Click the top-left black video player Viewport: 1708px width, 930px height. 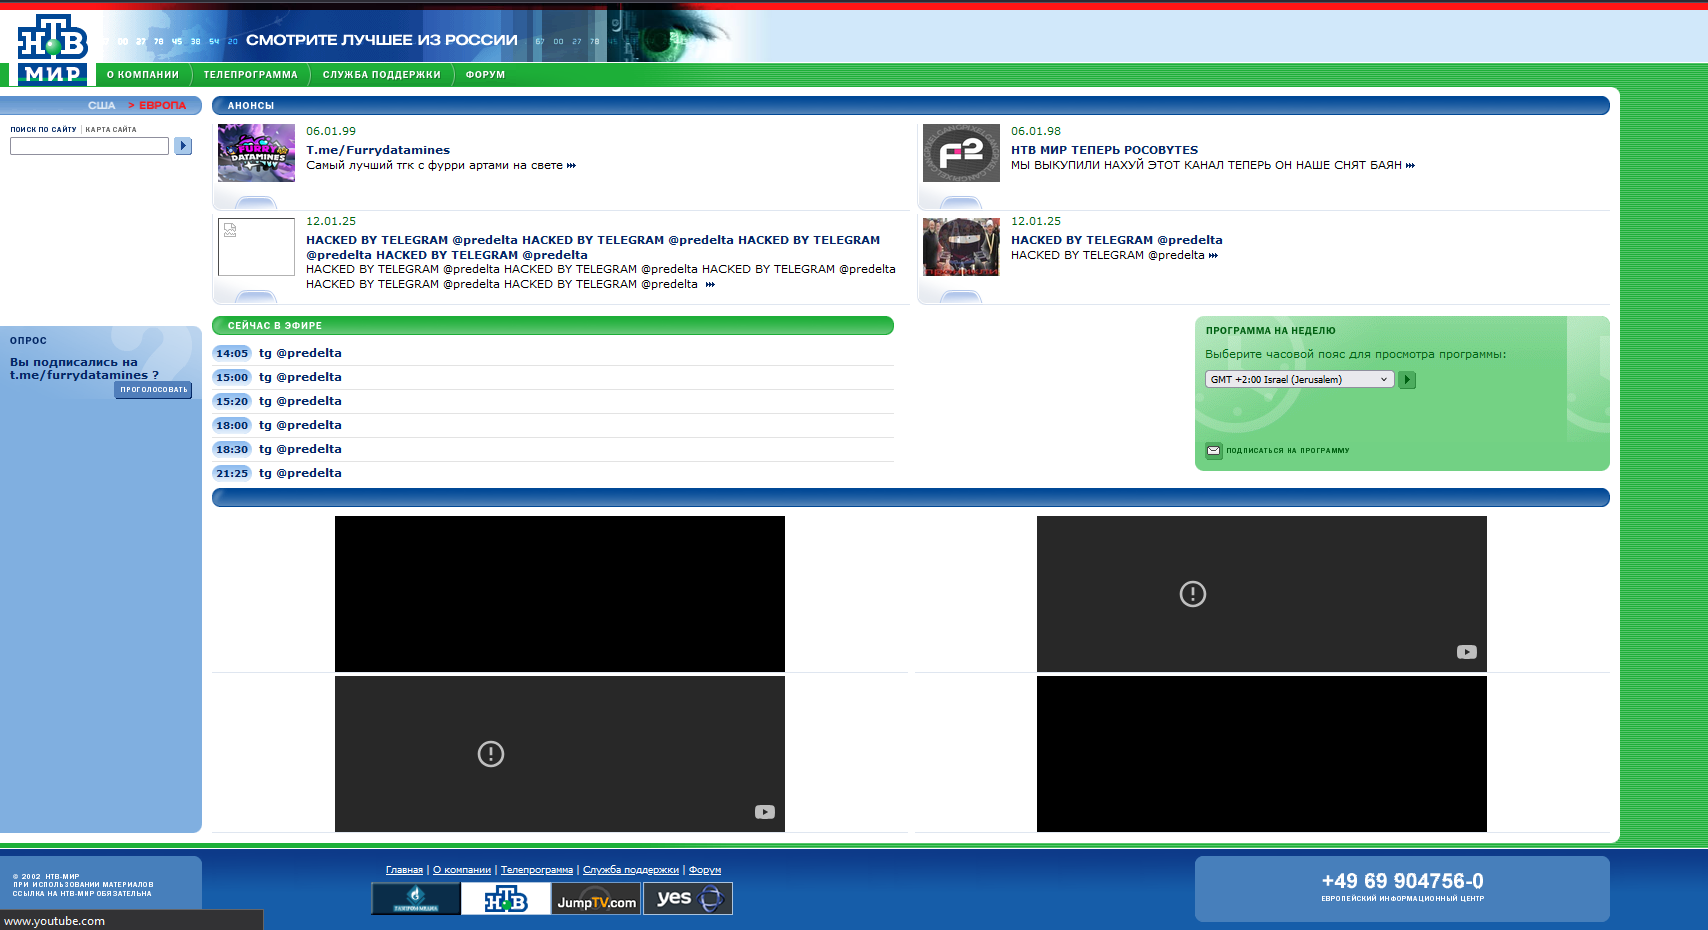click(560, 594)
